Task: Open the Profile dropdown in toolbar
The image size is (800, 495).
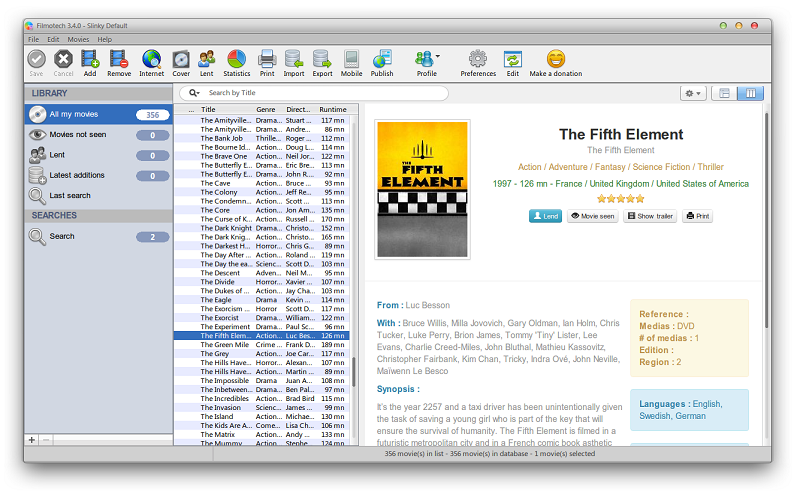Action: pos(427,63)
